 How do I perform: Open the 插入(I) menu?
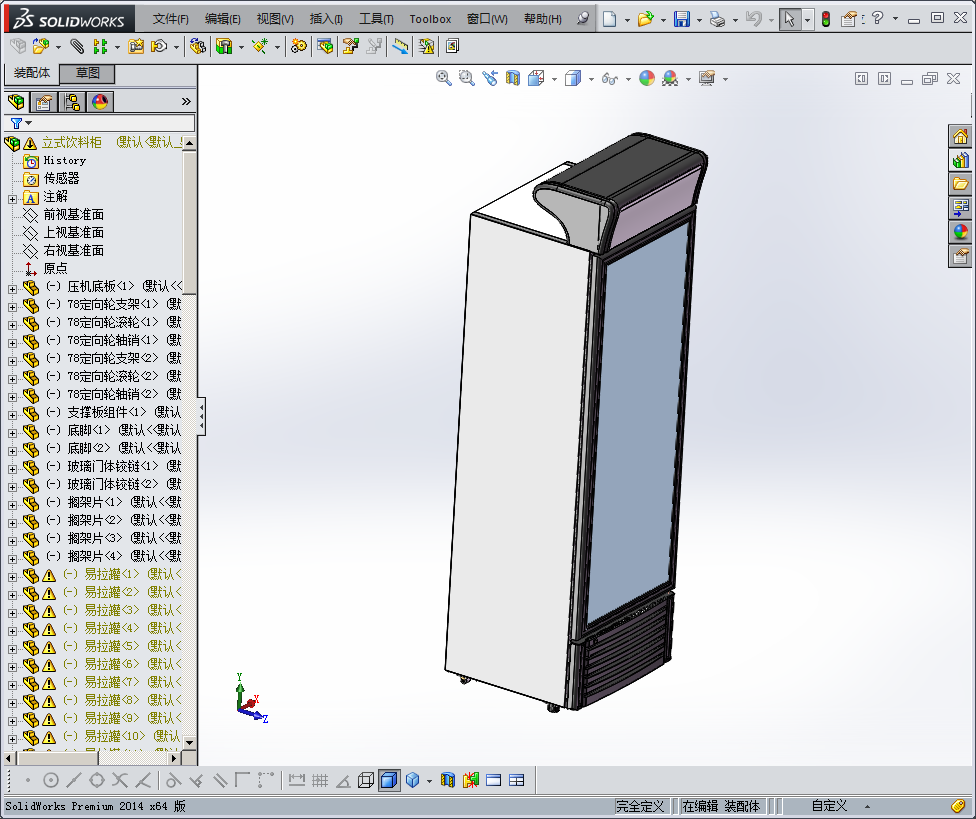click(x=326, y=19)
